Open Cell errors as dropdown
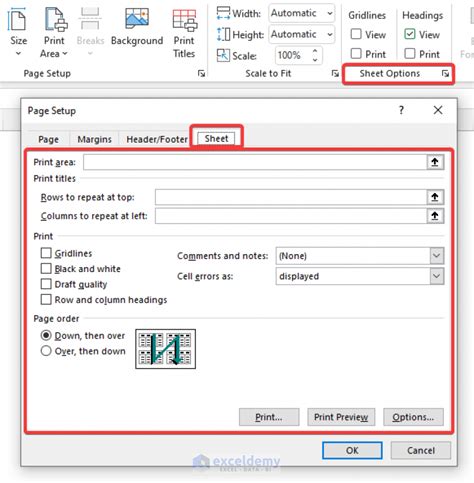This screenshot has height=483, width=474. 437,276
